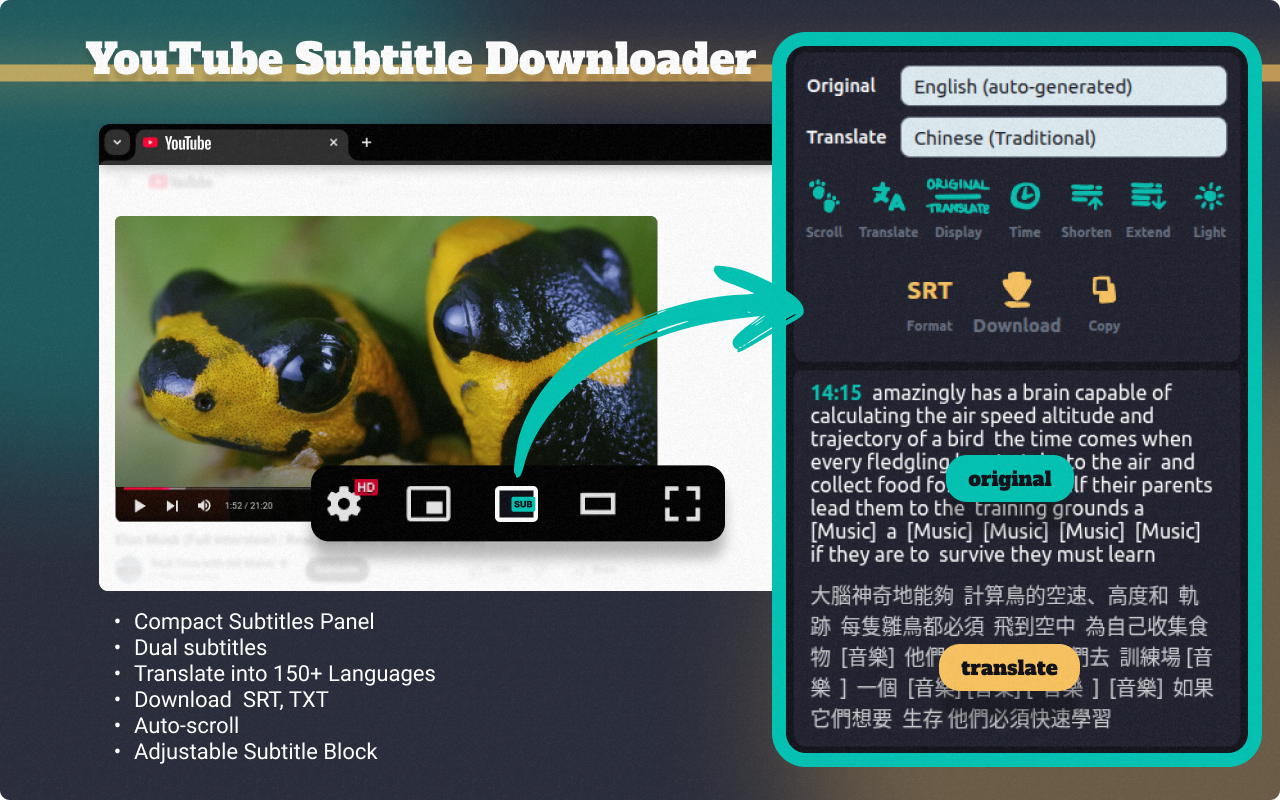
Task: Open the Original language dropdown
Action: pyautogui.click(x=1063, y=86)
